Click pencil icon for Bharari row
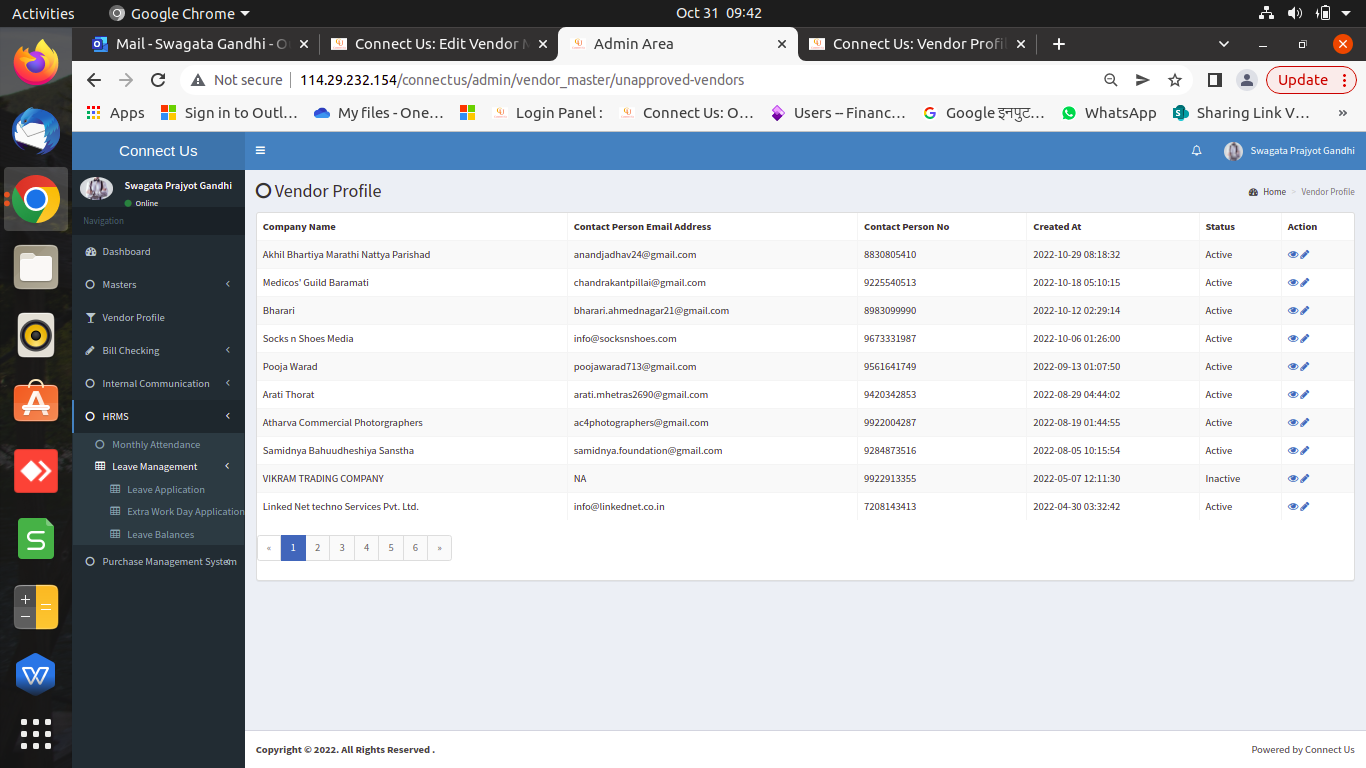This screenshot has height=768, width=1366. tap(1305, 311)
